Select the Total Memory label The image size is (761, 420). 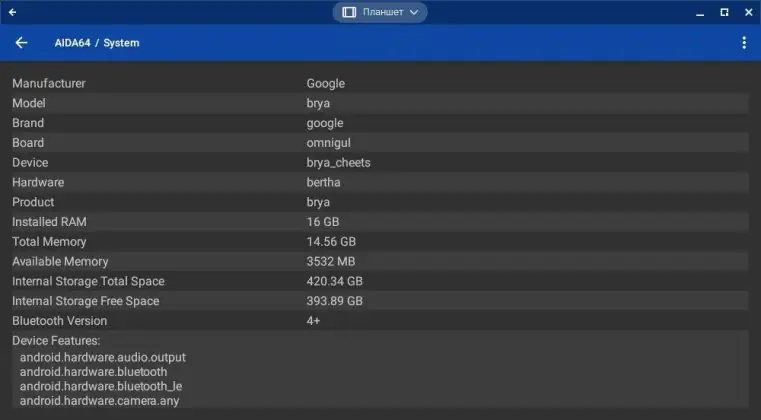pos(49,242)
